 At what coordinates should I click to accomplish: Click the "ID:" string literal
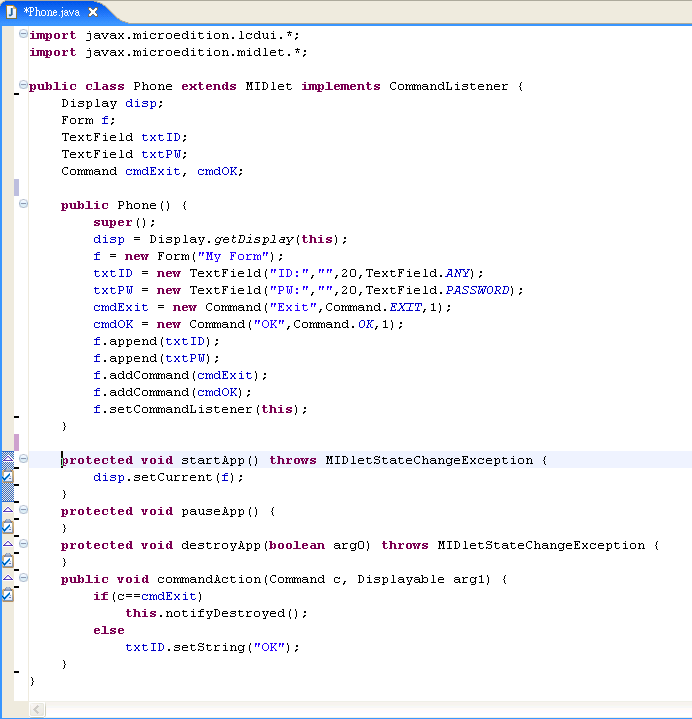pyautogui.click(x=289, y=273)
